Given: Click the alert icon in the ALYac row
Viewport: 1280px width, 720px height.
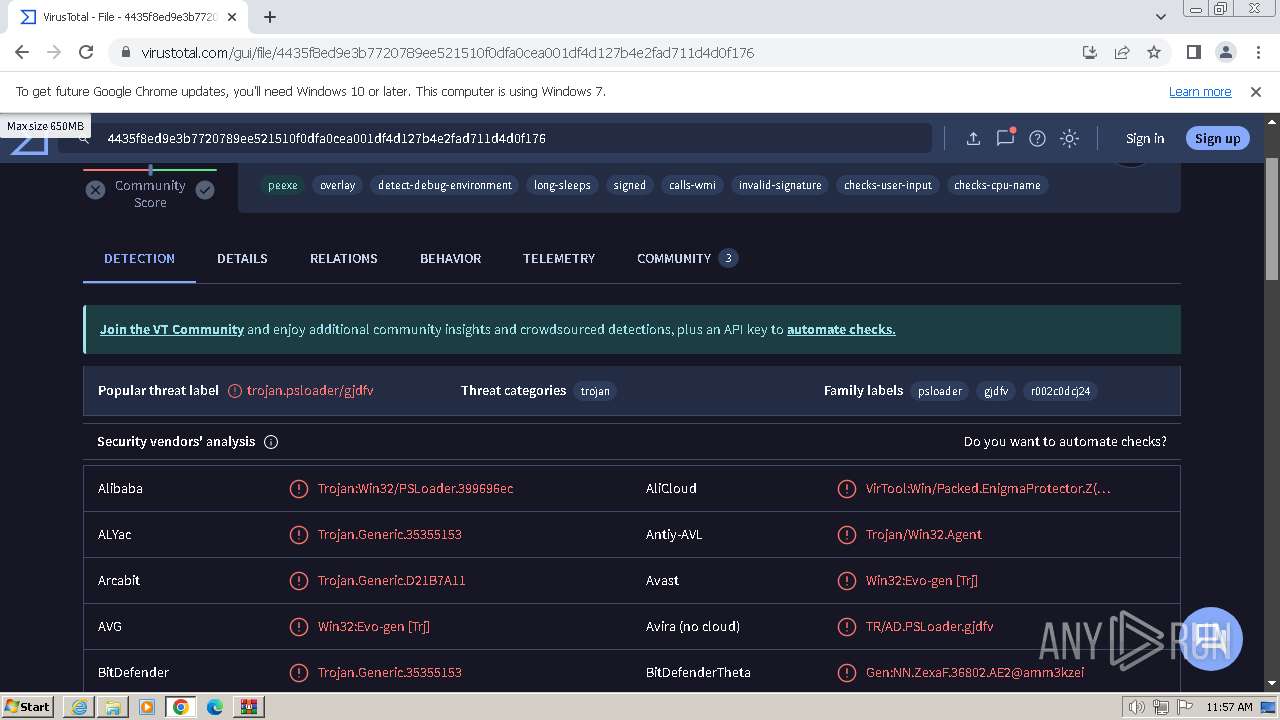Looking at the screenshot, I should 298,535.
